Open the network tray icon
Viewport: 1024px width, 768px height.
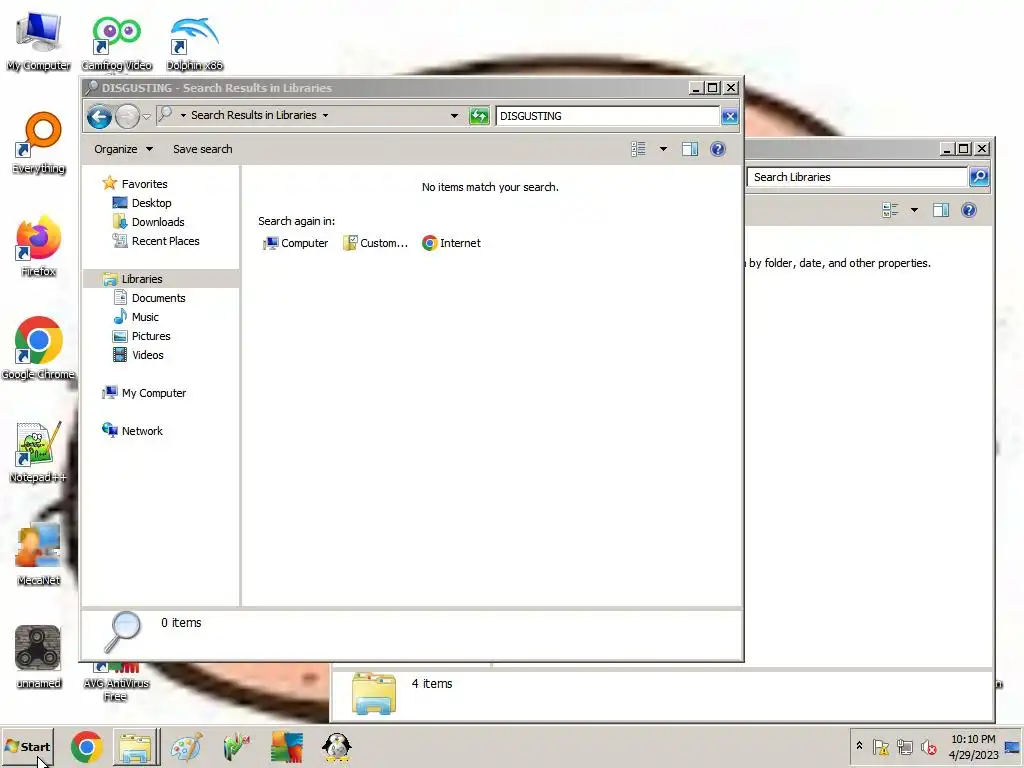(x=904, y=746)
